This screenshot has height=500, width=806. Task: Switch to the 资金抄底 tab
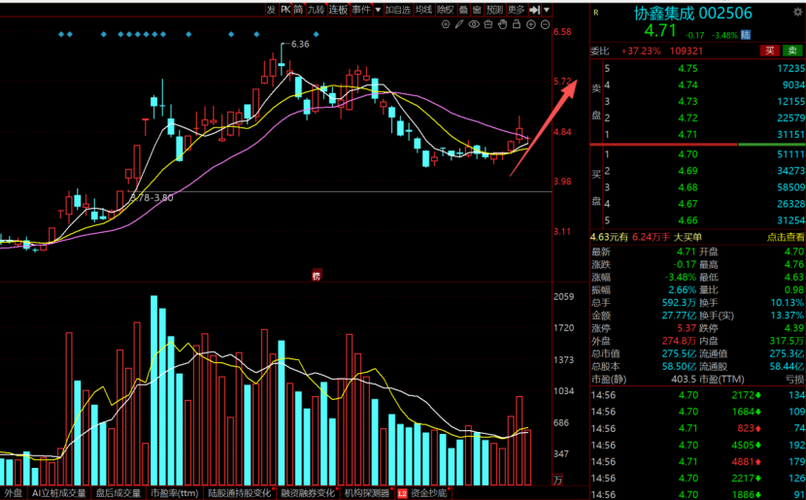tap(428, 493)
